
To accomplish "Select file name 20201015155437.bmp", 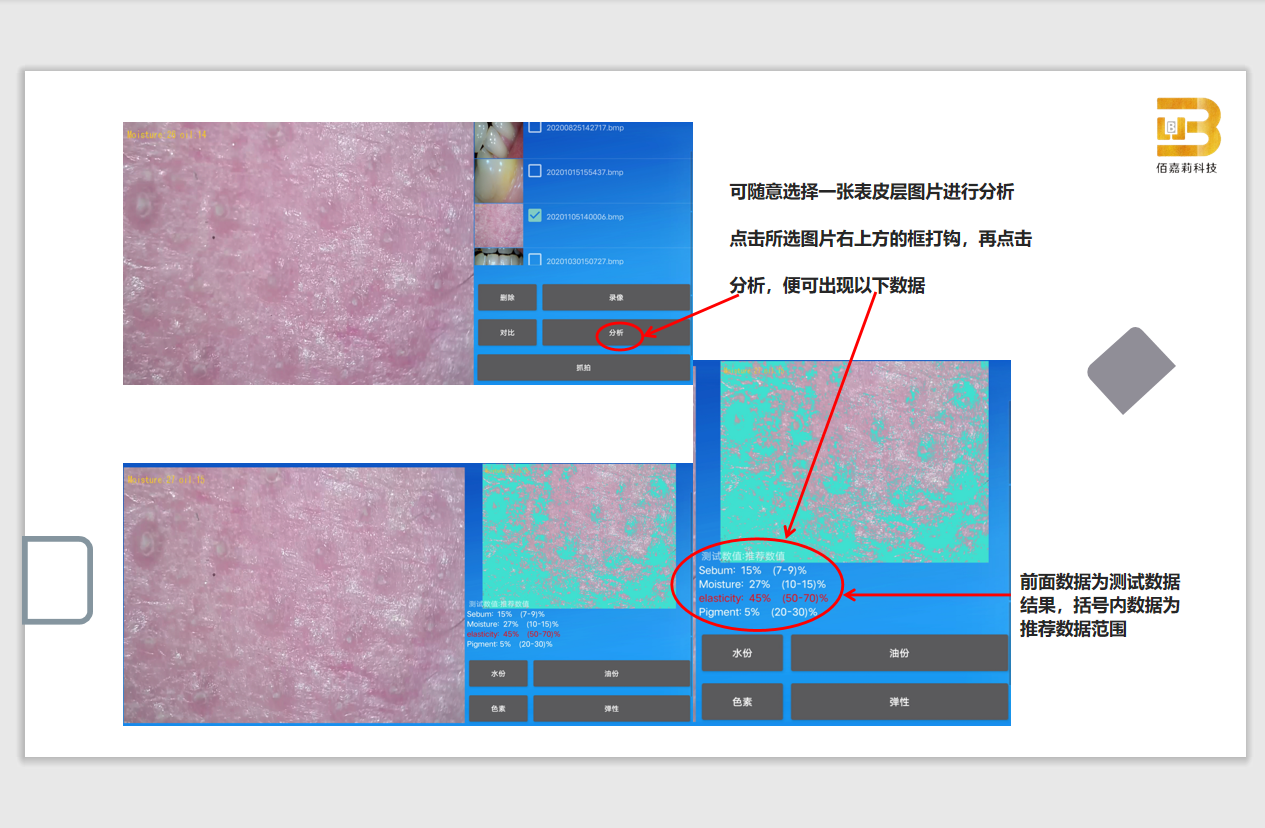I will click(584, 172).
